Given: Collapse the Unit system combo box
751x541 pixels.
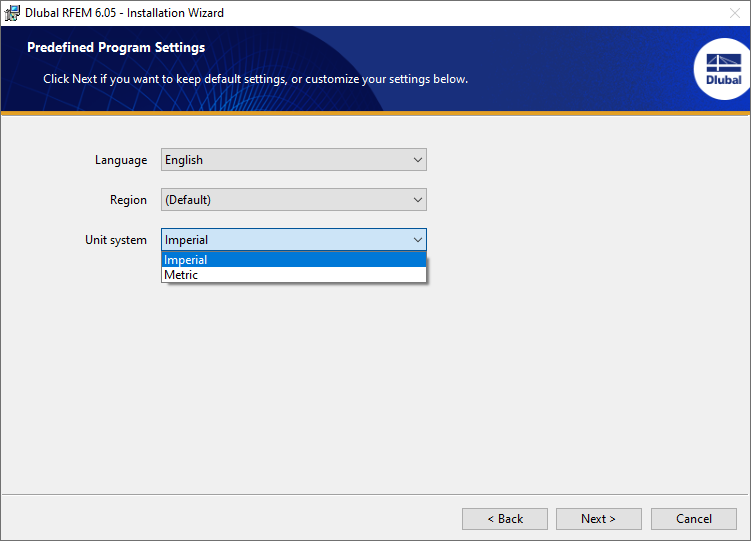Looking at the screenshot, I should 294,239.
